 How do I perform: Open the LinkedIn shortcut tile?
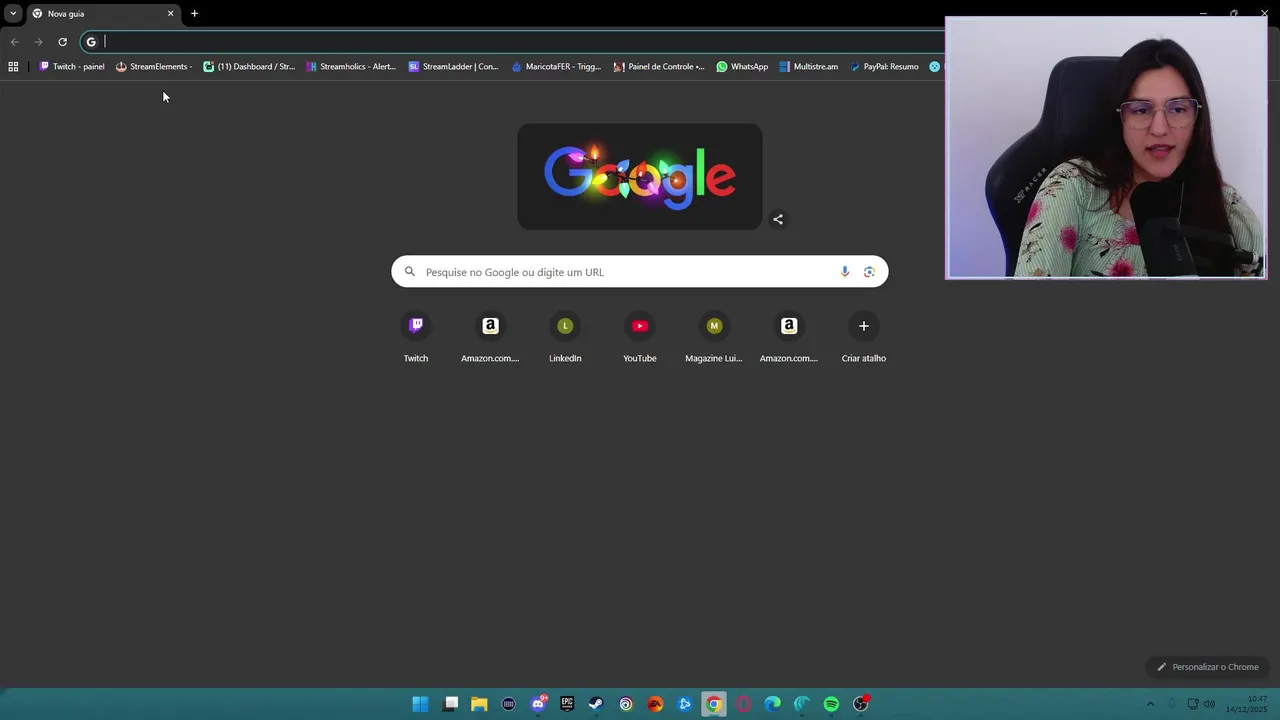pyautogui.click(x=565, y=338)
